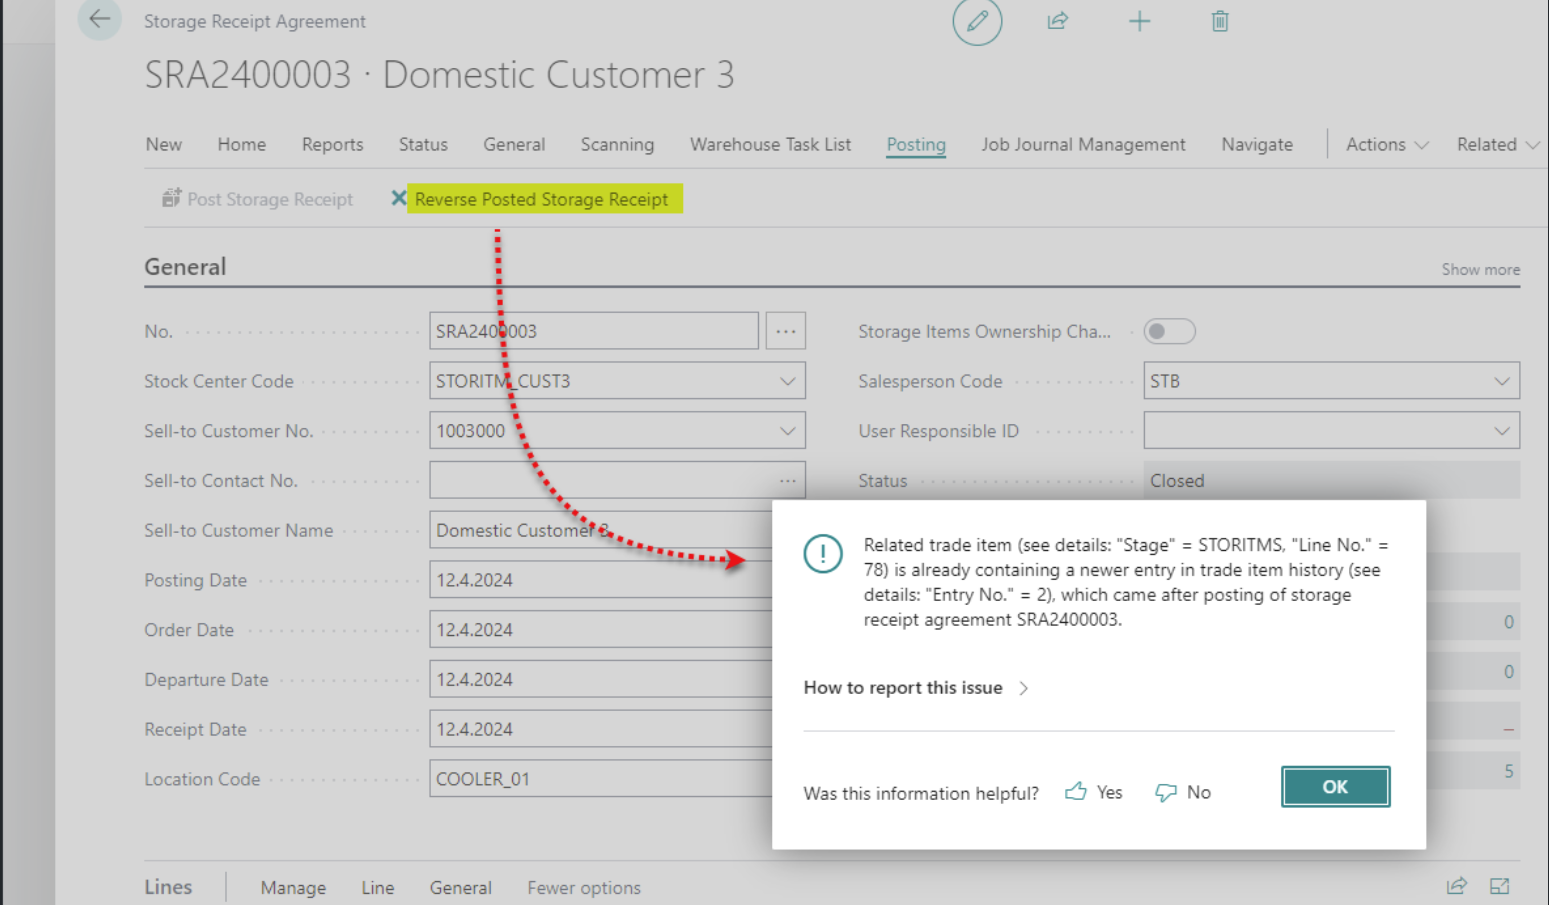Viewport: 1549px width, 905px height.
Task: Open Lines section in new window icon
Action: pyautogui.click(x=1499, y=886)
